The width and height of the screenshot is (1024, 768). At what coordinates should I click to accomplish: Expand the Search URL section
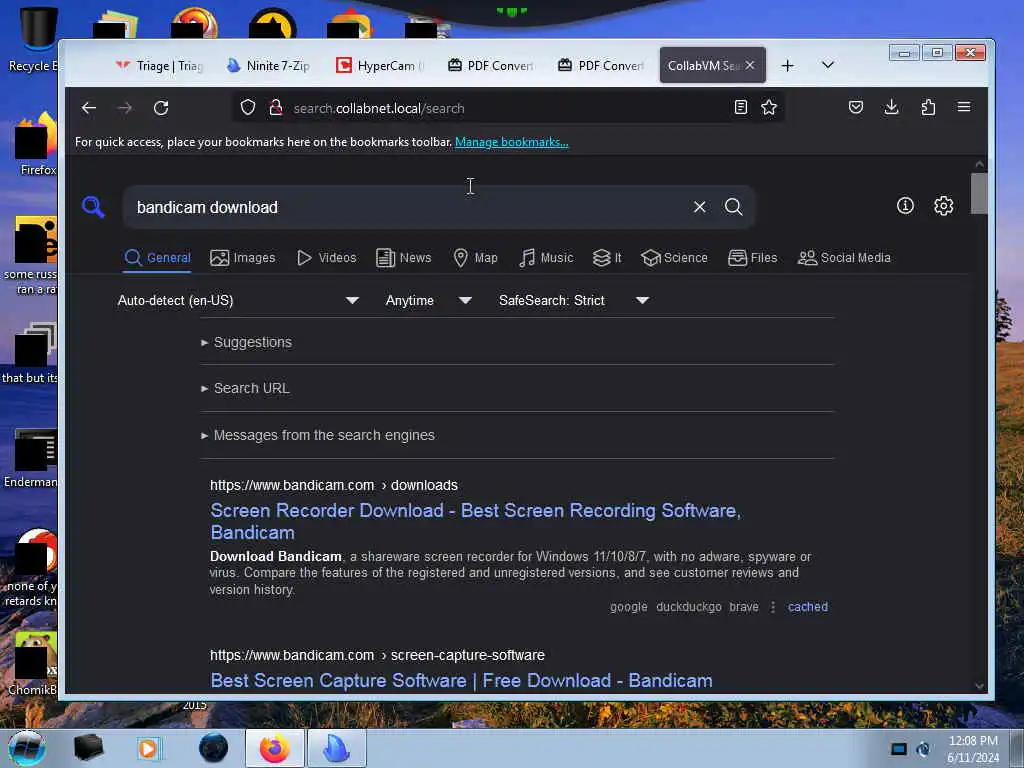coord(246,388)
